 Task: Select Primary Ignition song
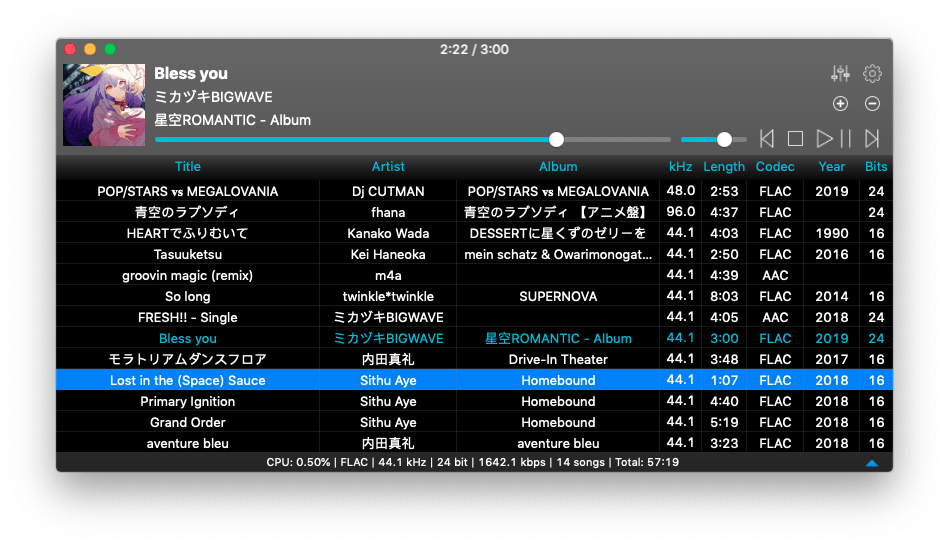point(188,401)
